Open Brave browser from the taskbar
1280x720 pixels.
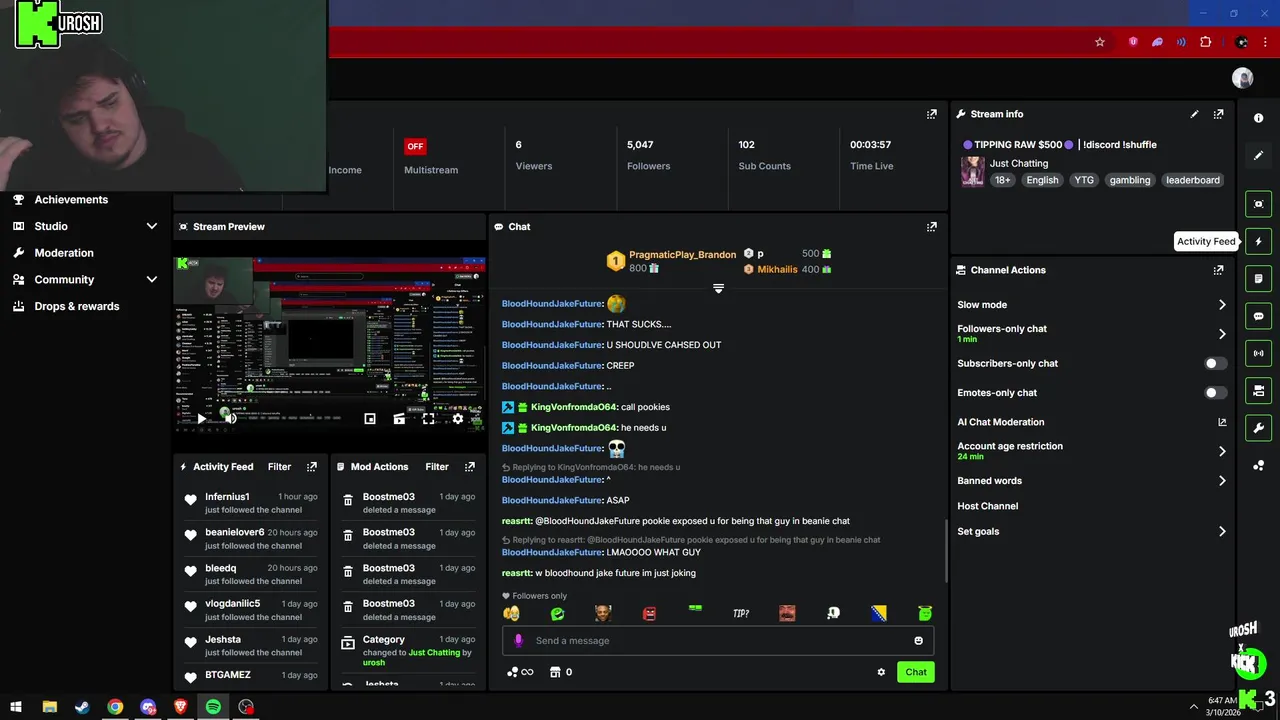180,707
